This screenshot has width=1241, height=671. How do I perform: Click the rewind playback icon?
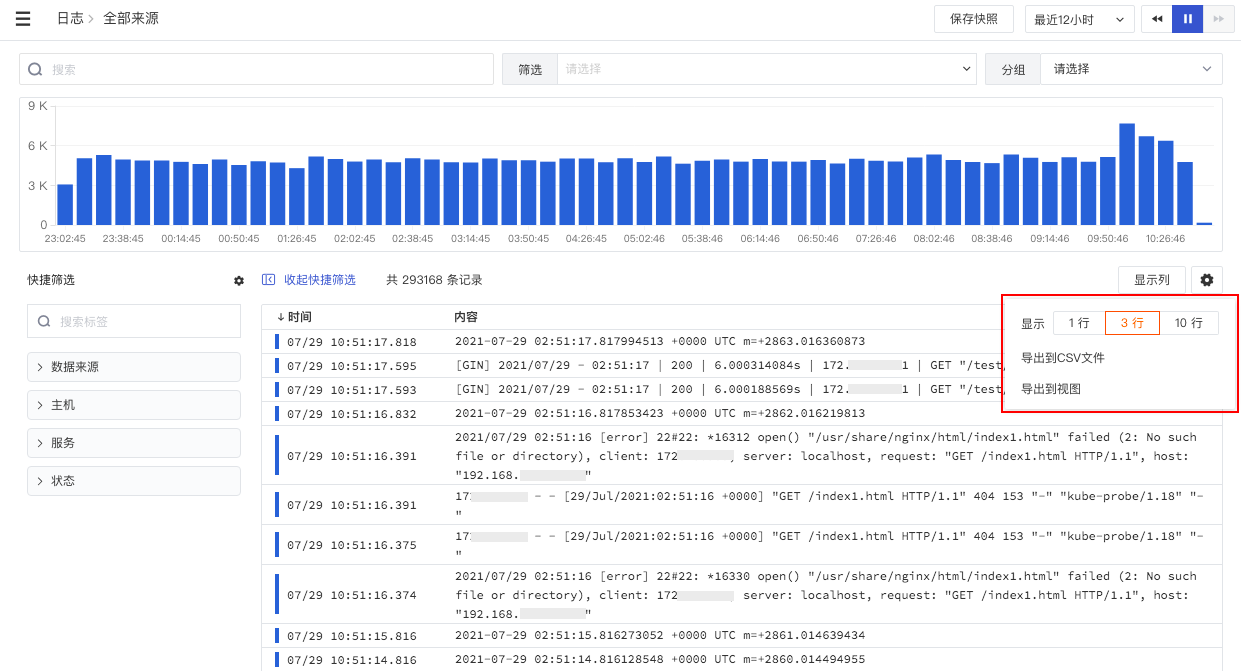pos(1157,19)
